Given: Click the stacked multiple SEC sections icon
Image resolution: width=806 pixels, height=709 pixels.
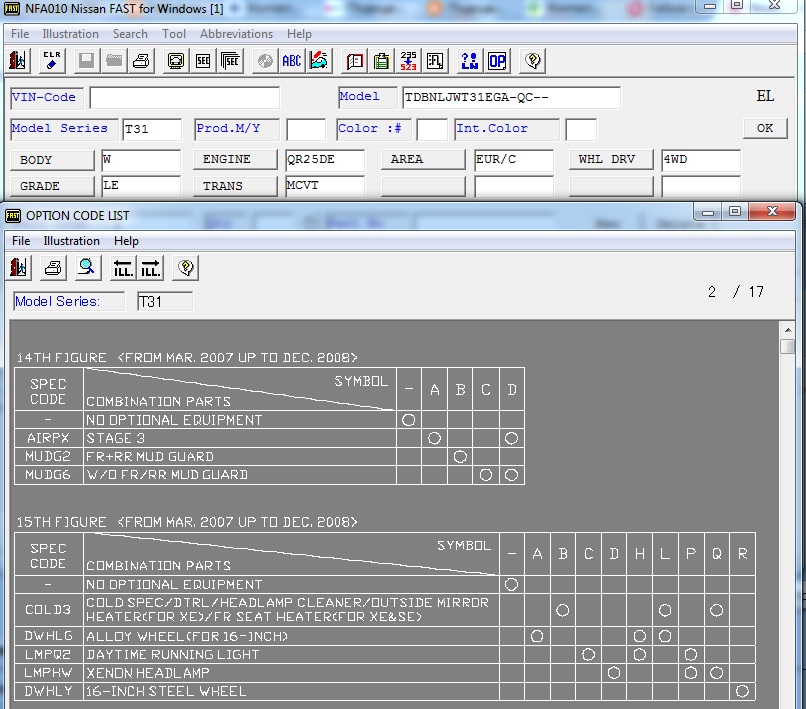Looking at the screenshot, I should [x=230, y=61].
